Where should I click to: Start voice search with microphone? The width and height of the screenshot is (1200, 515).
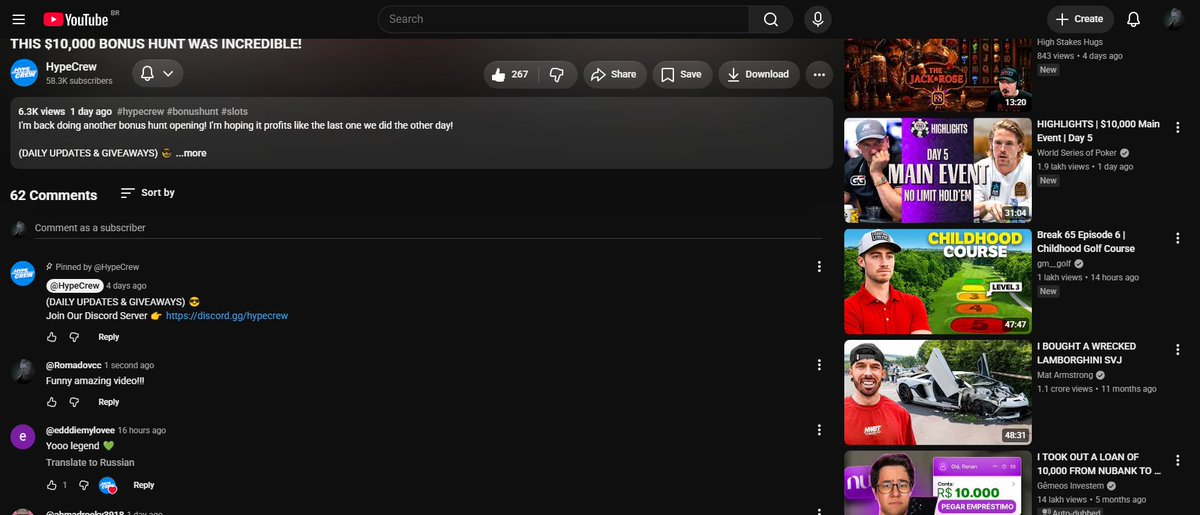(818, 19)
